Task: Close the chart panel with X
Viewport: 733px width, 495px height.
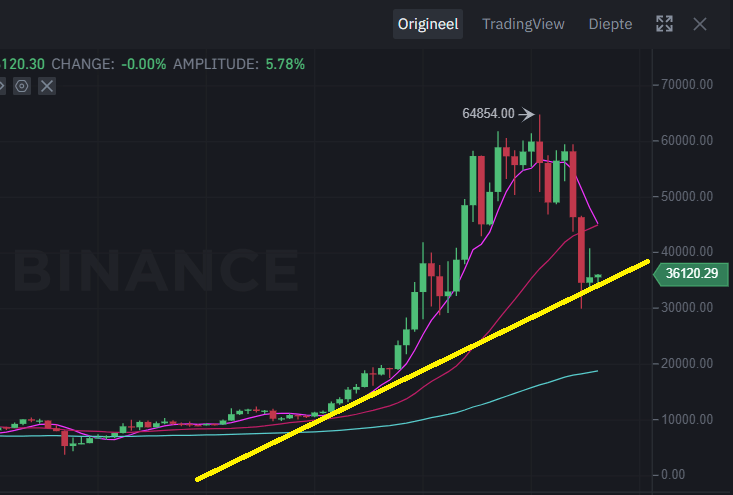Action: [x=700, y=24]
